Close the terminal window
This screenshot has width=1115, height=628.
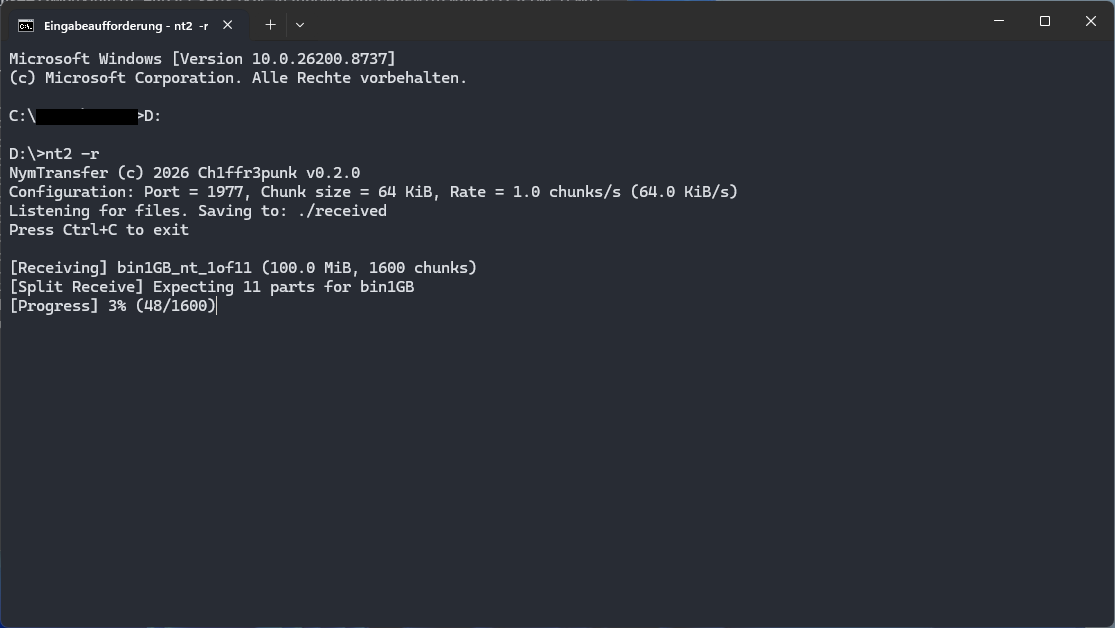point(1091,21)
